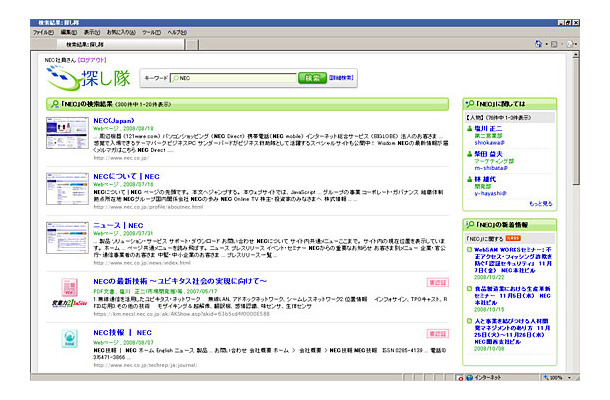Click the 探し隊 logo
Viewport: 610px width, 400px height.
(x=89, y=77)
